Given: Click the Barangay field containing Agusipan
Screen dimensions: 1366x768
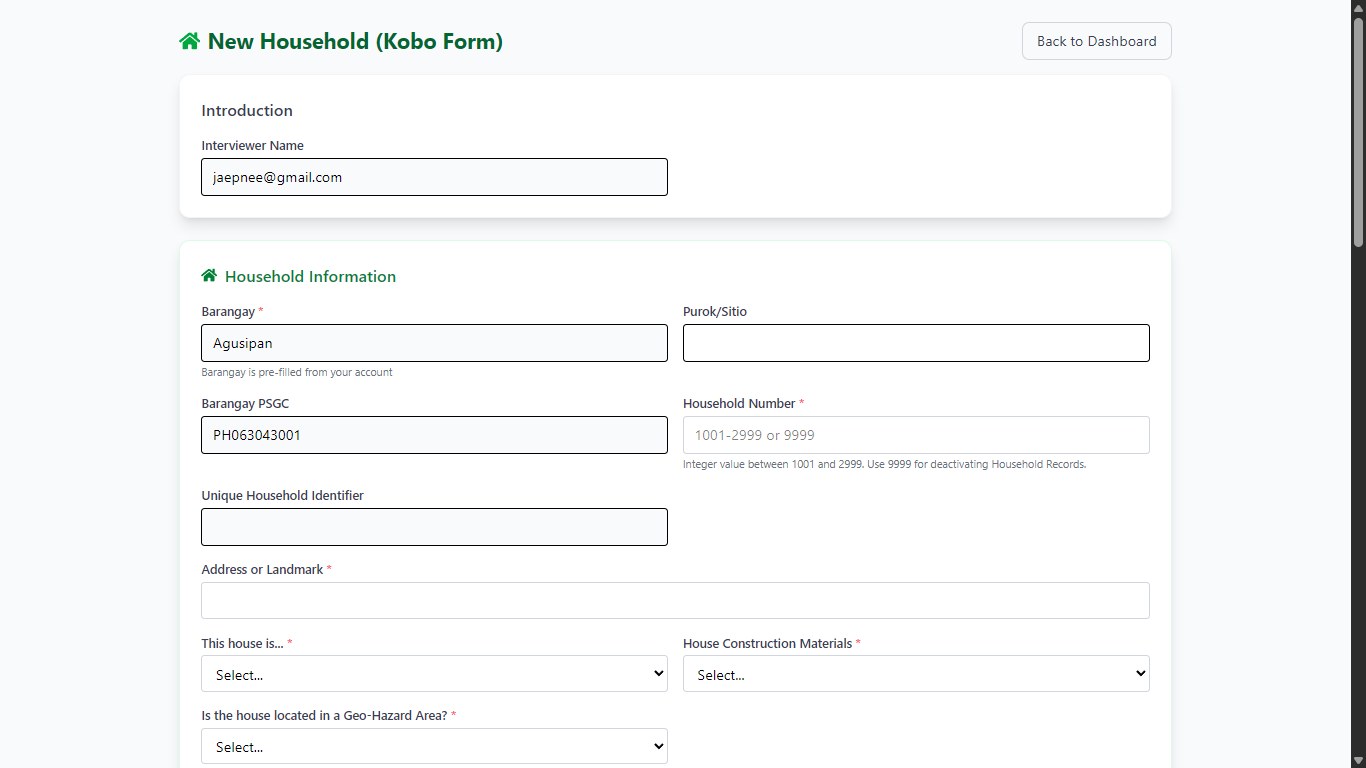Looking at the screenshot, I should tap(434, 343).
